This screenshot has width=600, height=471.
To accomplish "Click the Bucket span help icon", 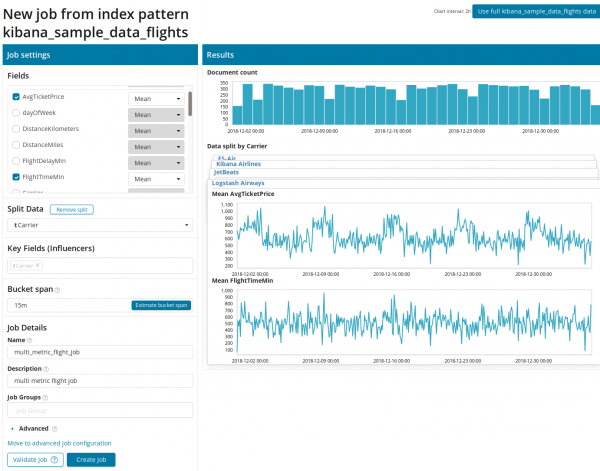I will click(58, 289).
